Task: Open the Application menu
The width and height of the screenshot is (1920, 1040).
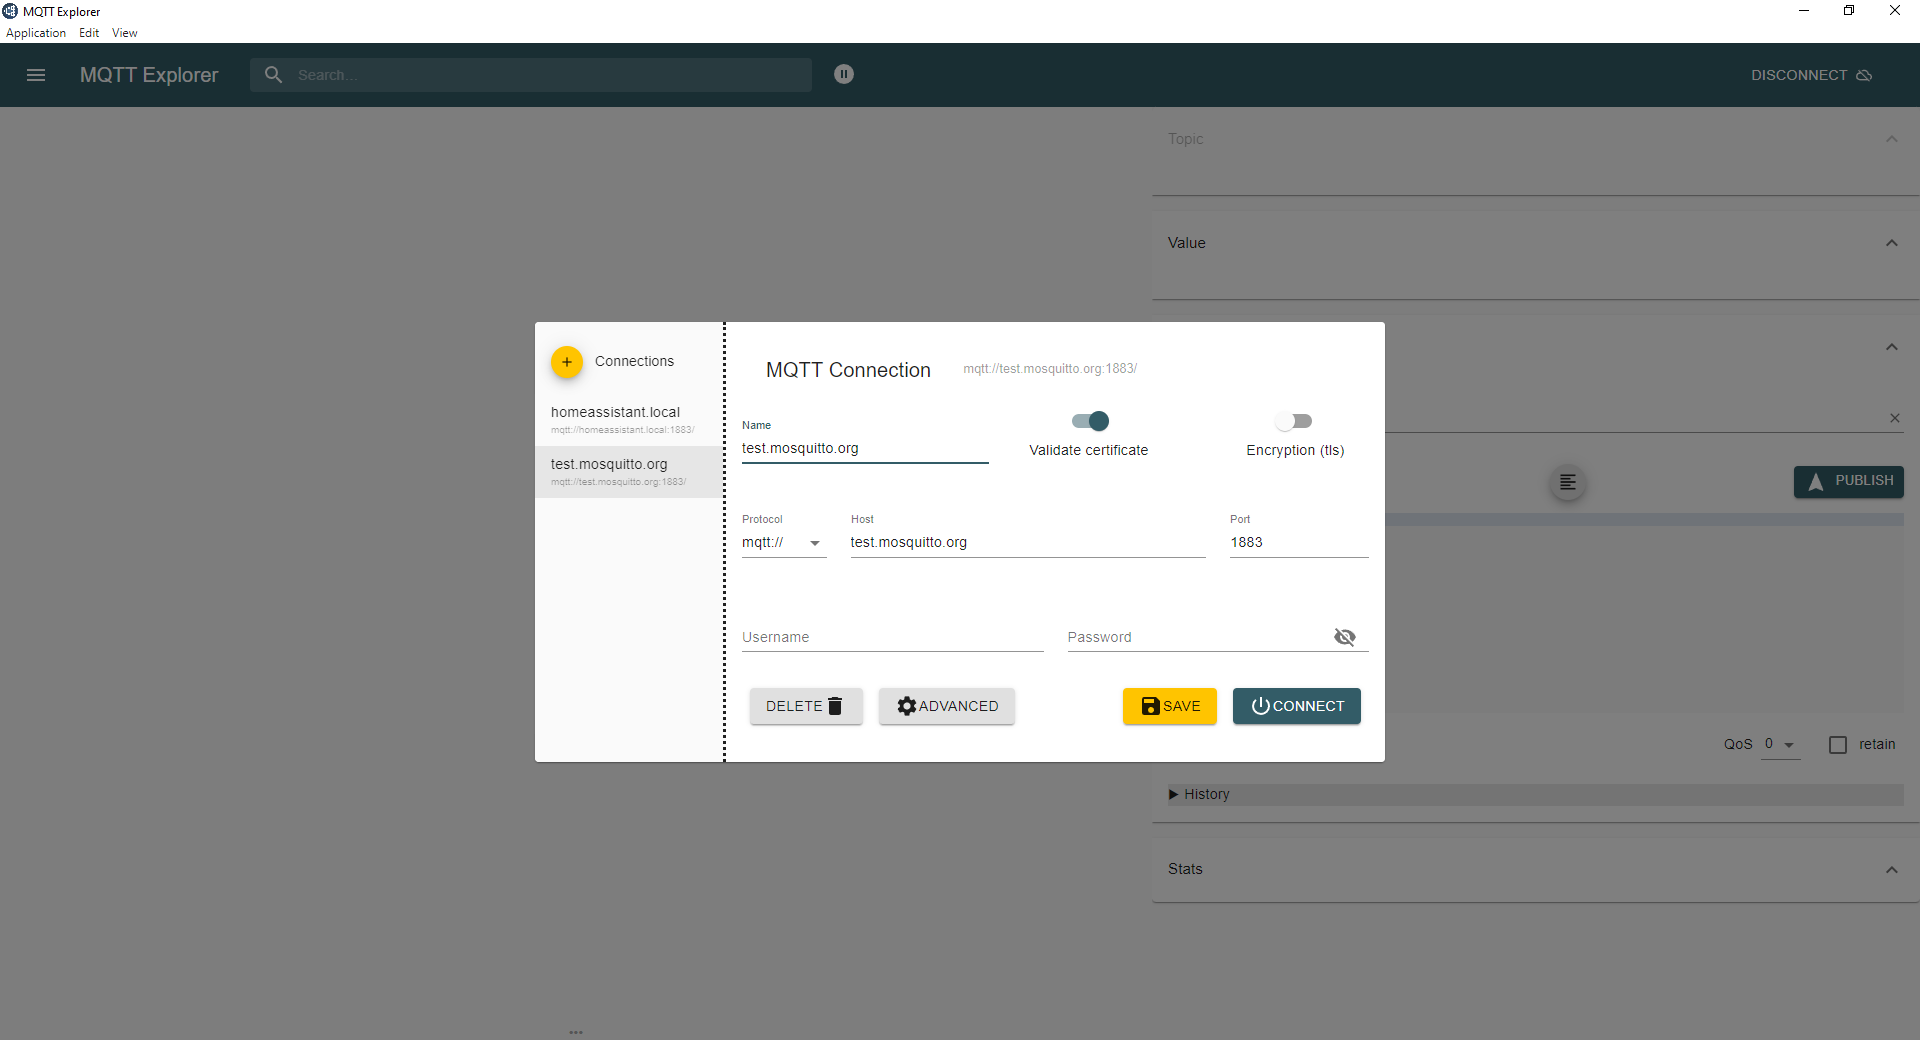Action: click(36, 33)
